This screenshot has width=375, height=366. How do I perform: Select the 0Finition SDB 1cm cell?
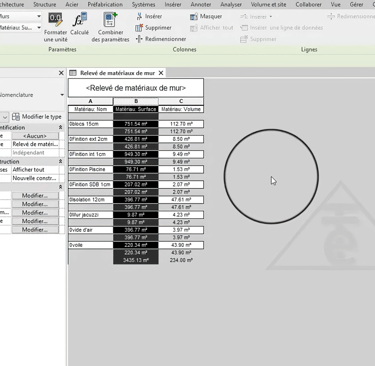(x=90, y=184)
